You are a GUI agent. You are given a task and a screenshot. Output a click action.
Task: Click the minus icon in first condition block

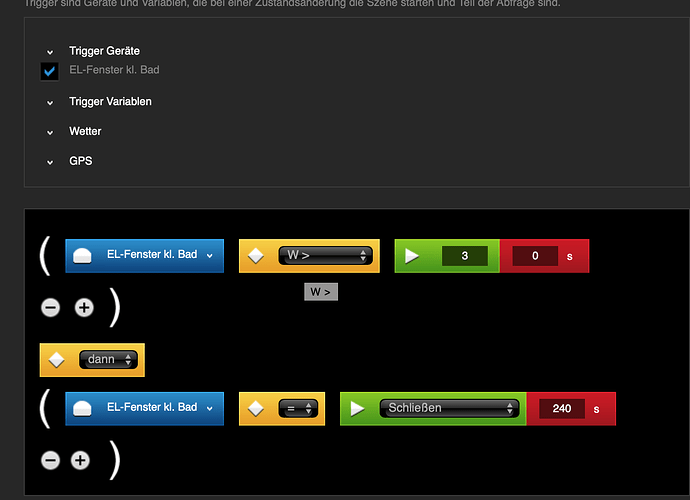51,307
